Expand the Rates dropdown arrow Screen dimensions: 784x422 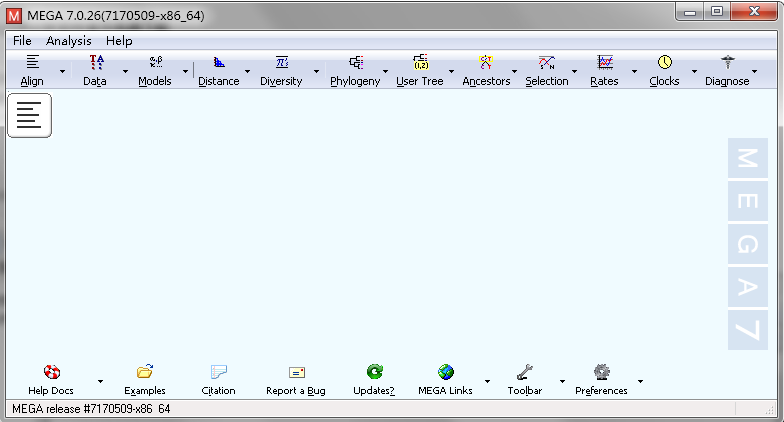(x=634, y=72)
